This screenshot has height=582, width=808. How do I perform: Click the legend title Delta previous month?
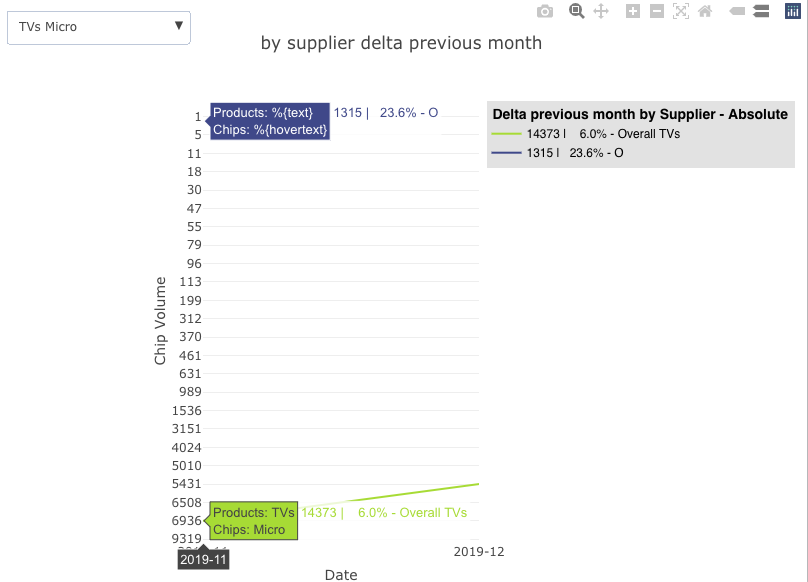[x=640, y=114]
